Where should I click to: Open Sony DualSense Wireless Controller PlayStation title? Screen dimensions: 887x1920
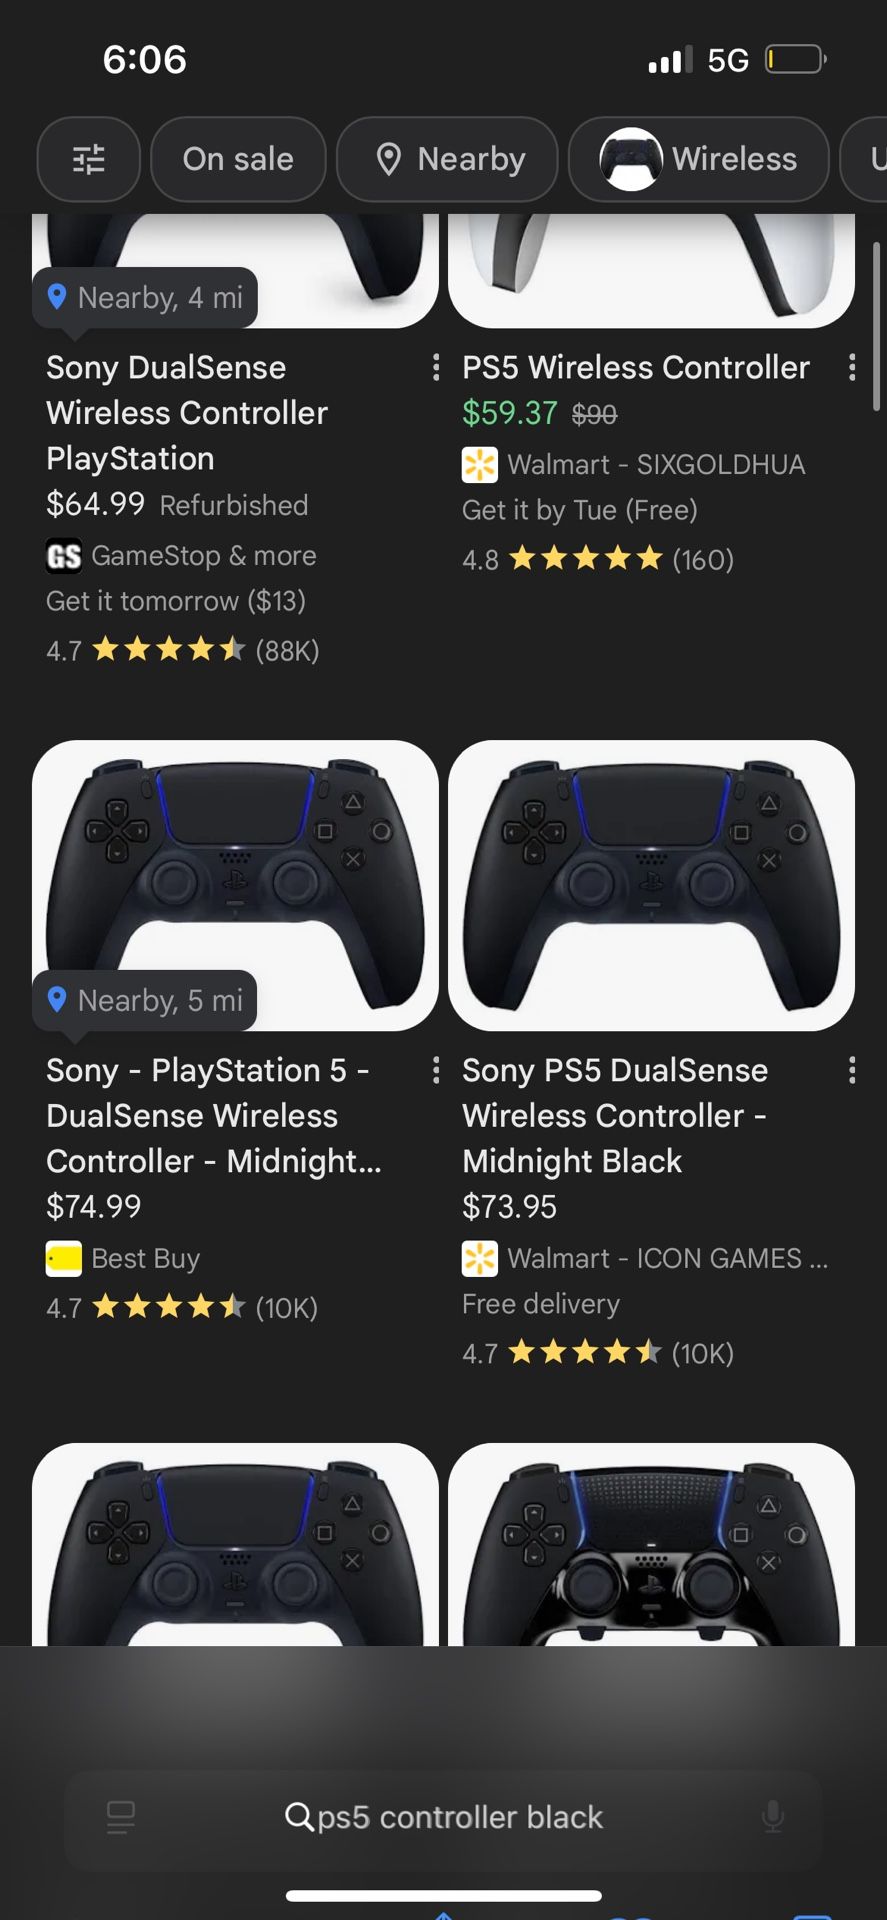tap(187, 412)
